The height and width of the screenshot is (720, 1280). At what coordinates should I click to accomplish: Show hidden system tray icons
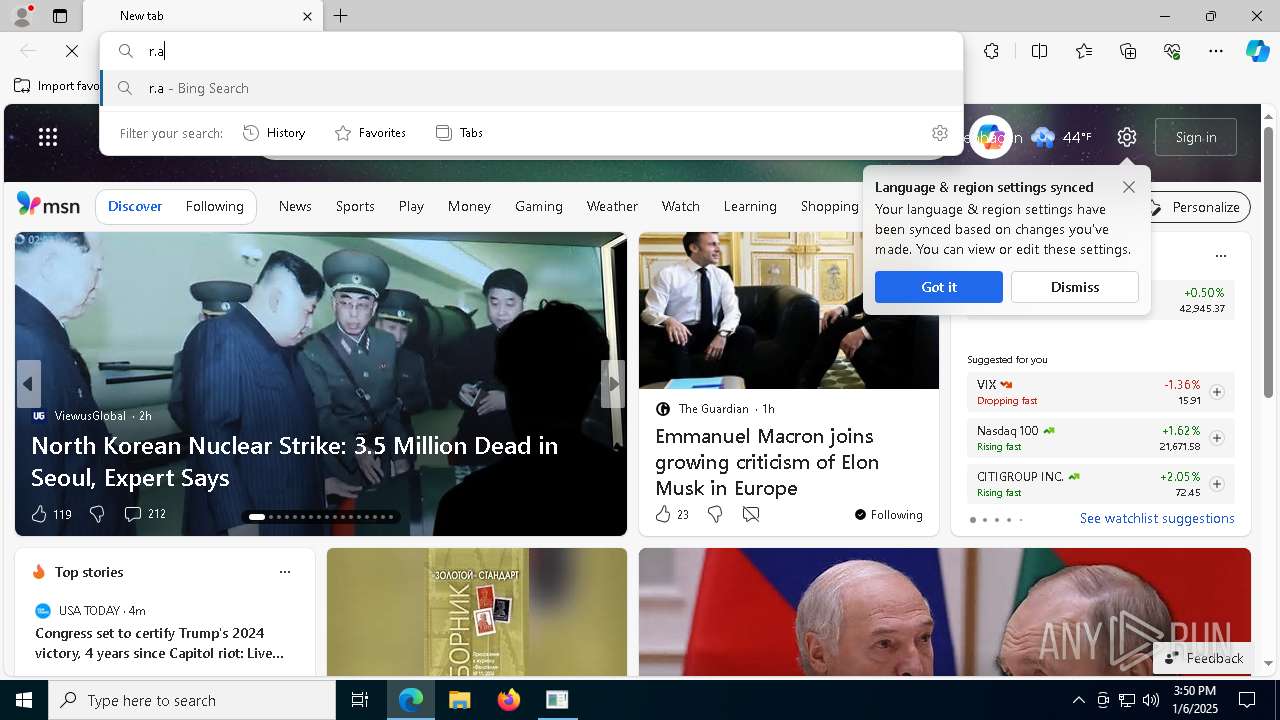click(x=1078, y=700)
